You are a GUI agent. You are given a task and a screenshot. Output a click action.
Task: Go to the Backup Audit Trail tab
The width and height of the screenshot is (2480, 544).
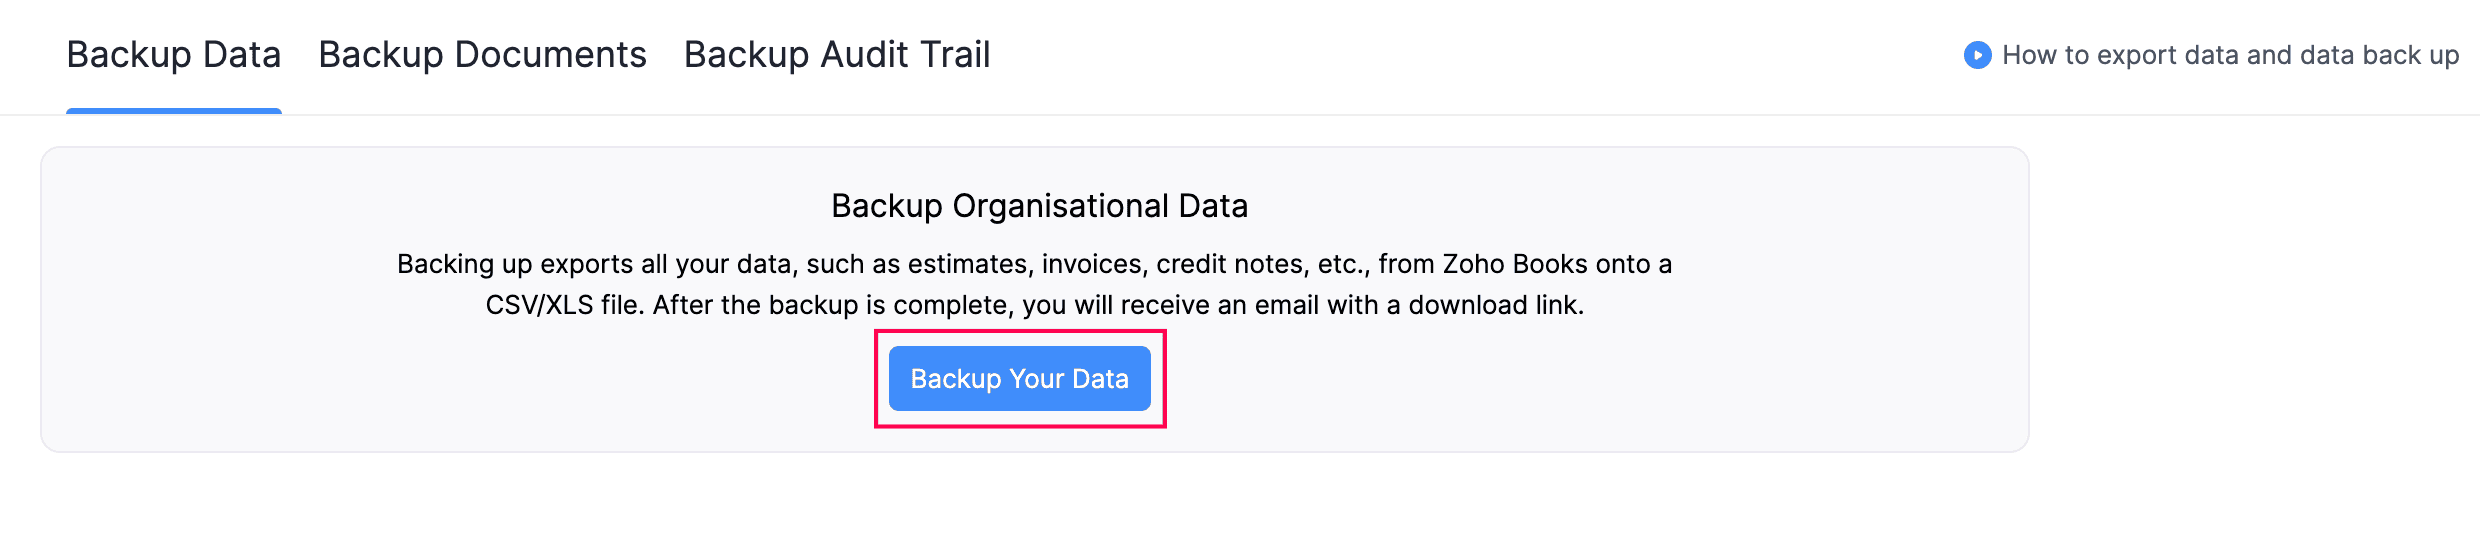pyautogui.click(x=837, y=55)
